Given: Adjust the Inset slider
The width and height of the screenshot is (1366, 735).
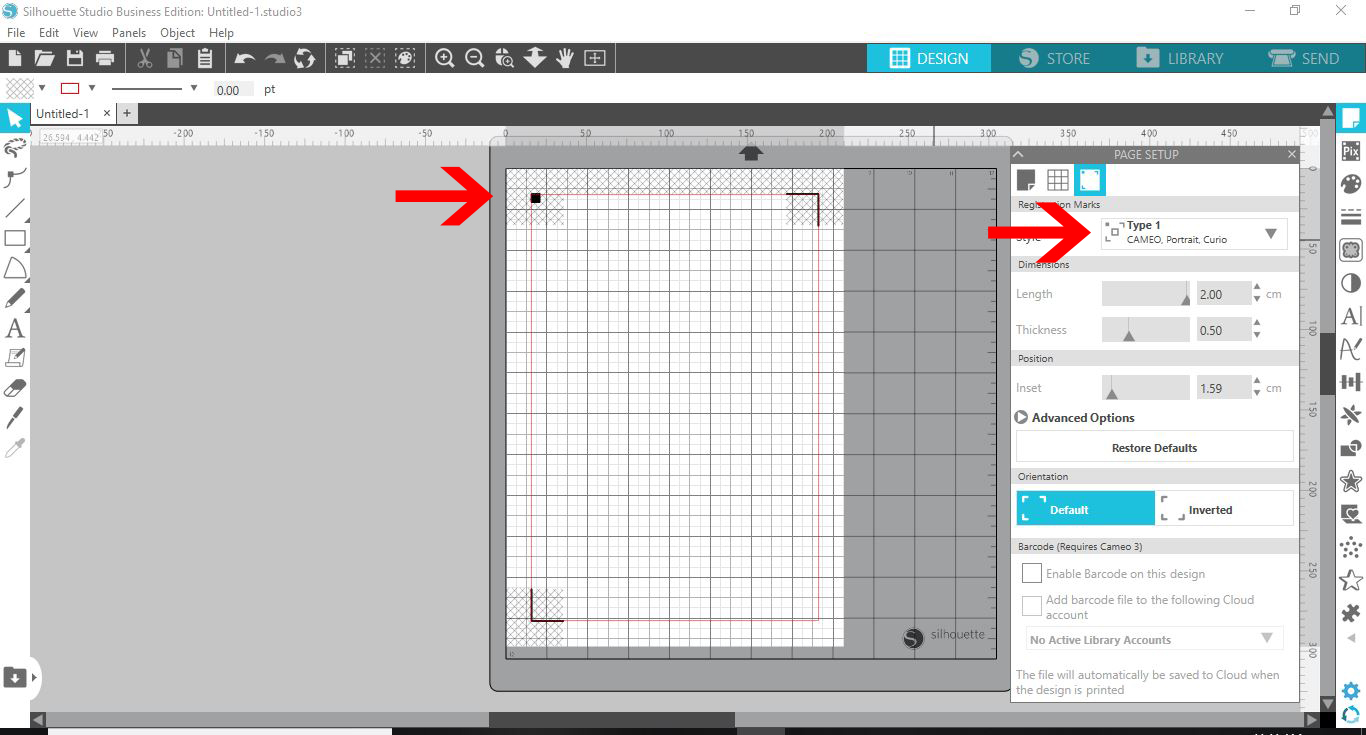Looking at the screenshot, I should pos(1146,387).
